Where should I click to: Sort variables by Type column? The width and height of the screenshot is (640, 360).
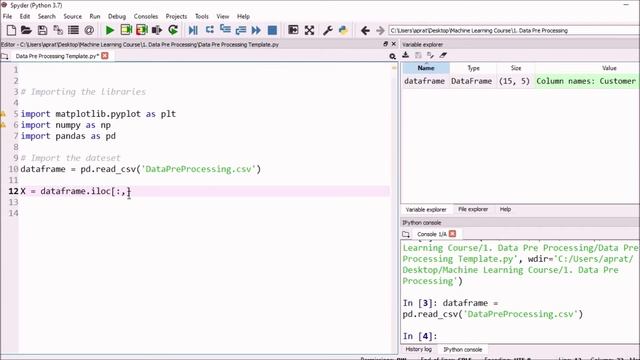pos(473,68)
